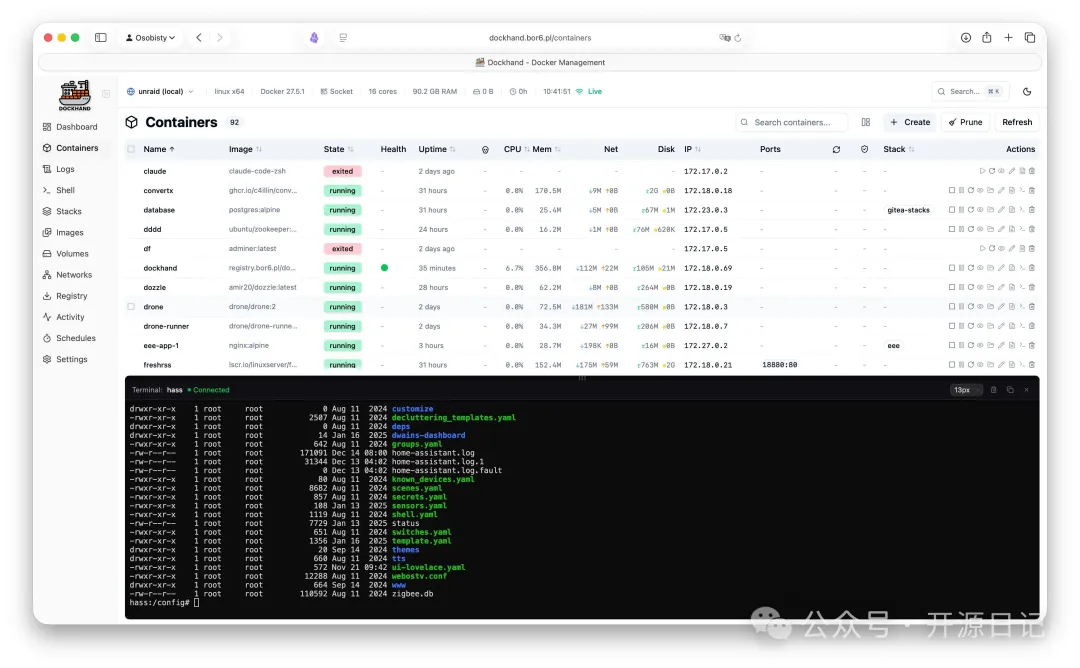Viewport: 1080px width, 668px height.
Task: View logs of the drone-runner container
Action: [x=1012, y=326]
